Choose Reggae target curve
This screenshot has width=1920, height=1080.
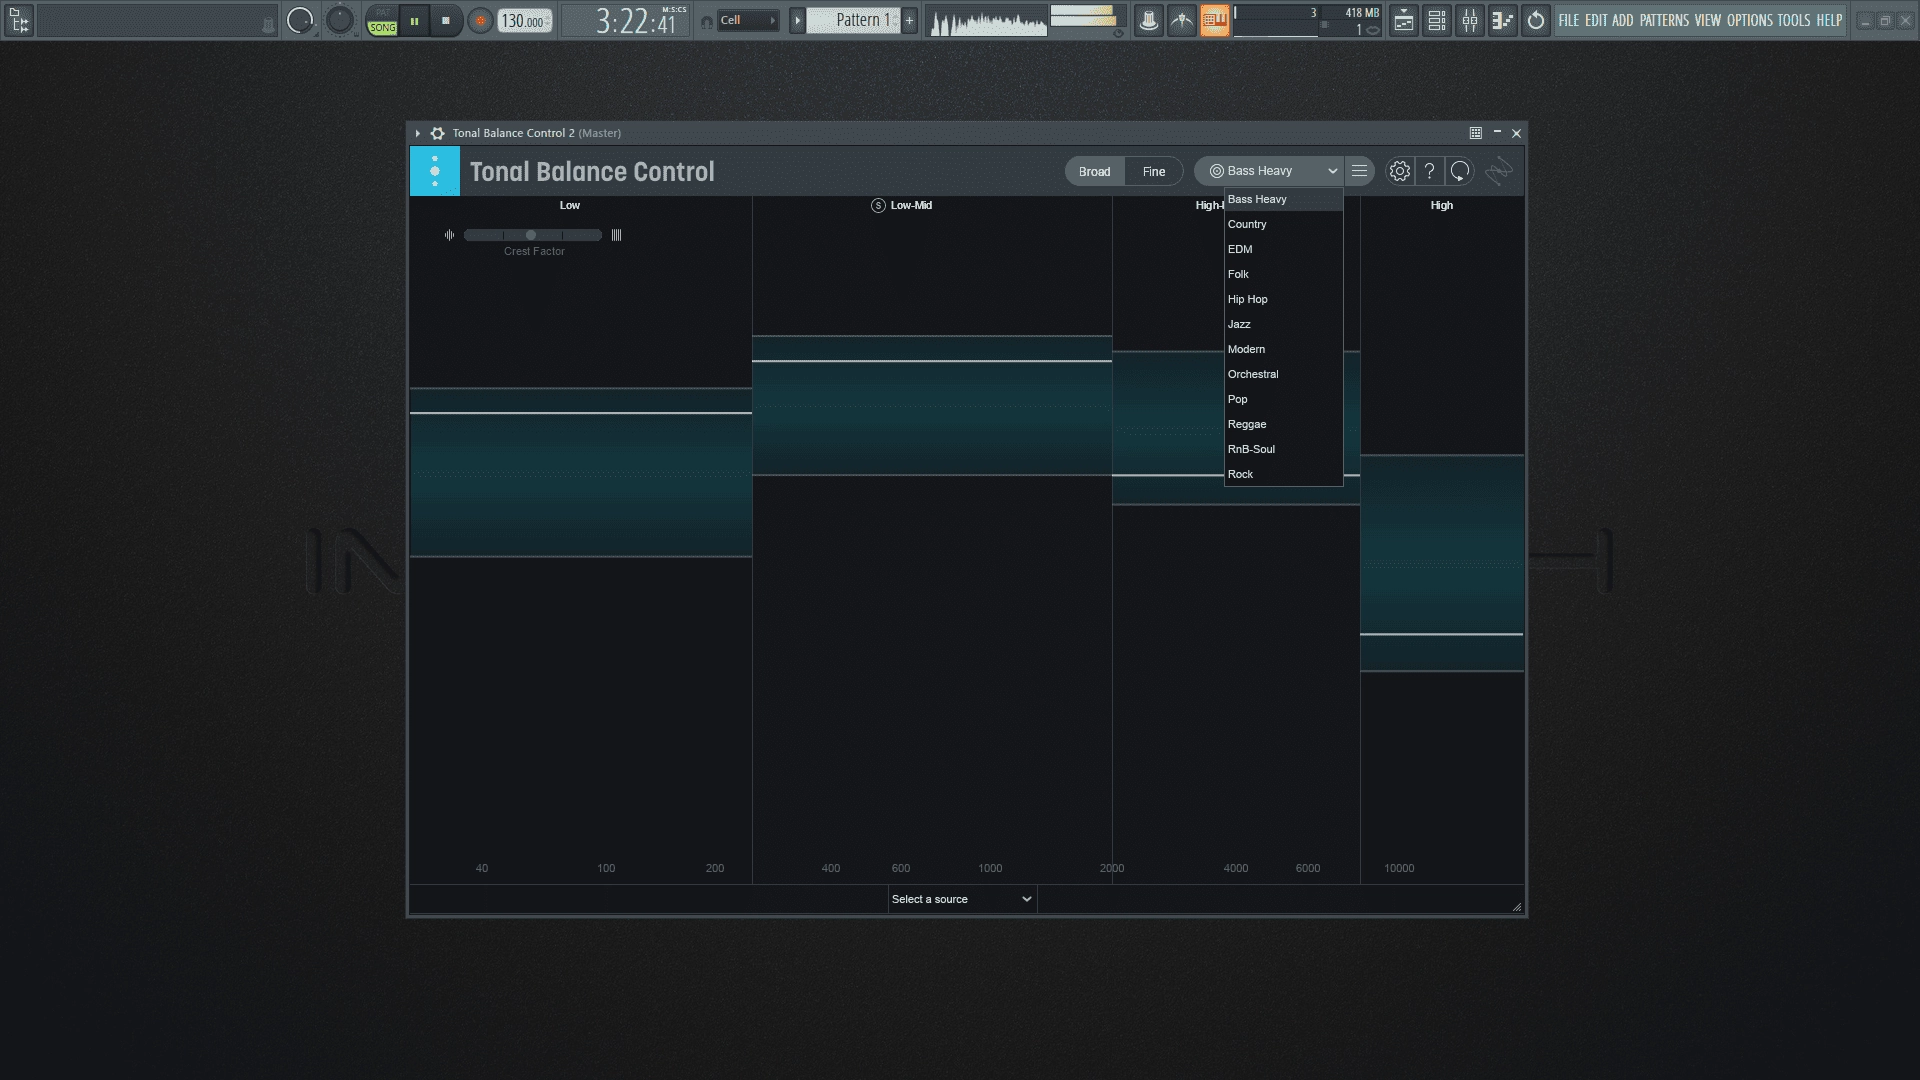[x=1284, y=424]
